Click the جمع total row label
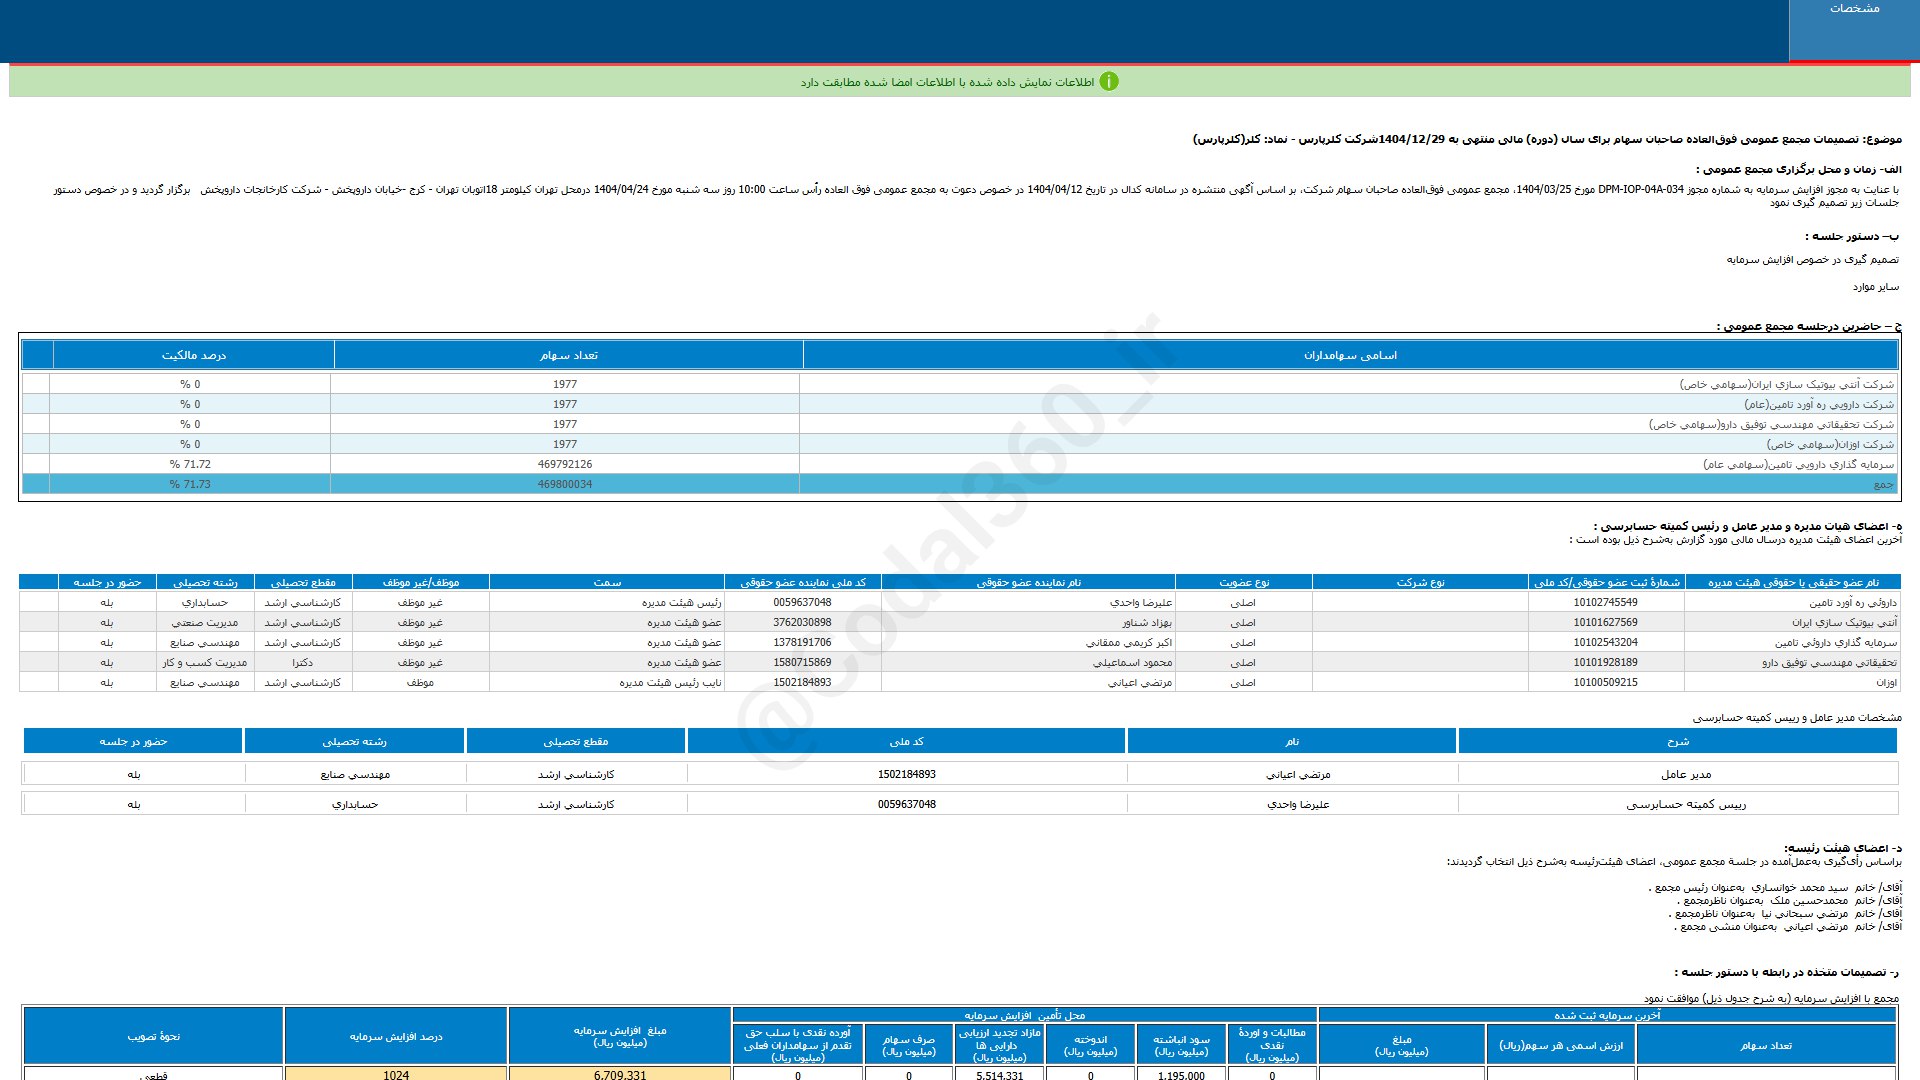Viewport: 1920px width, 1080px height. 1884,484
